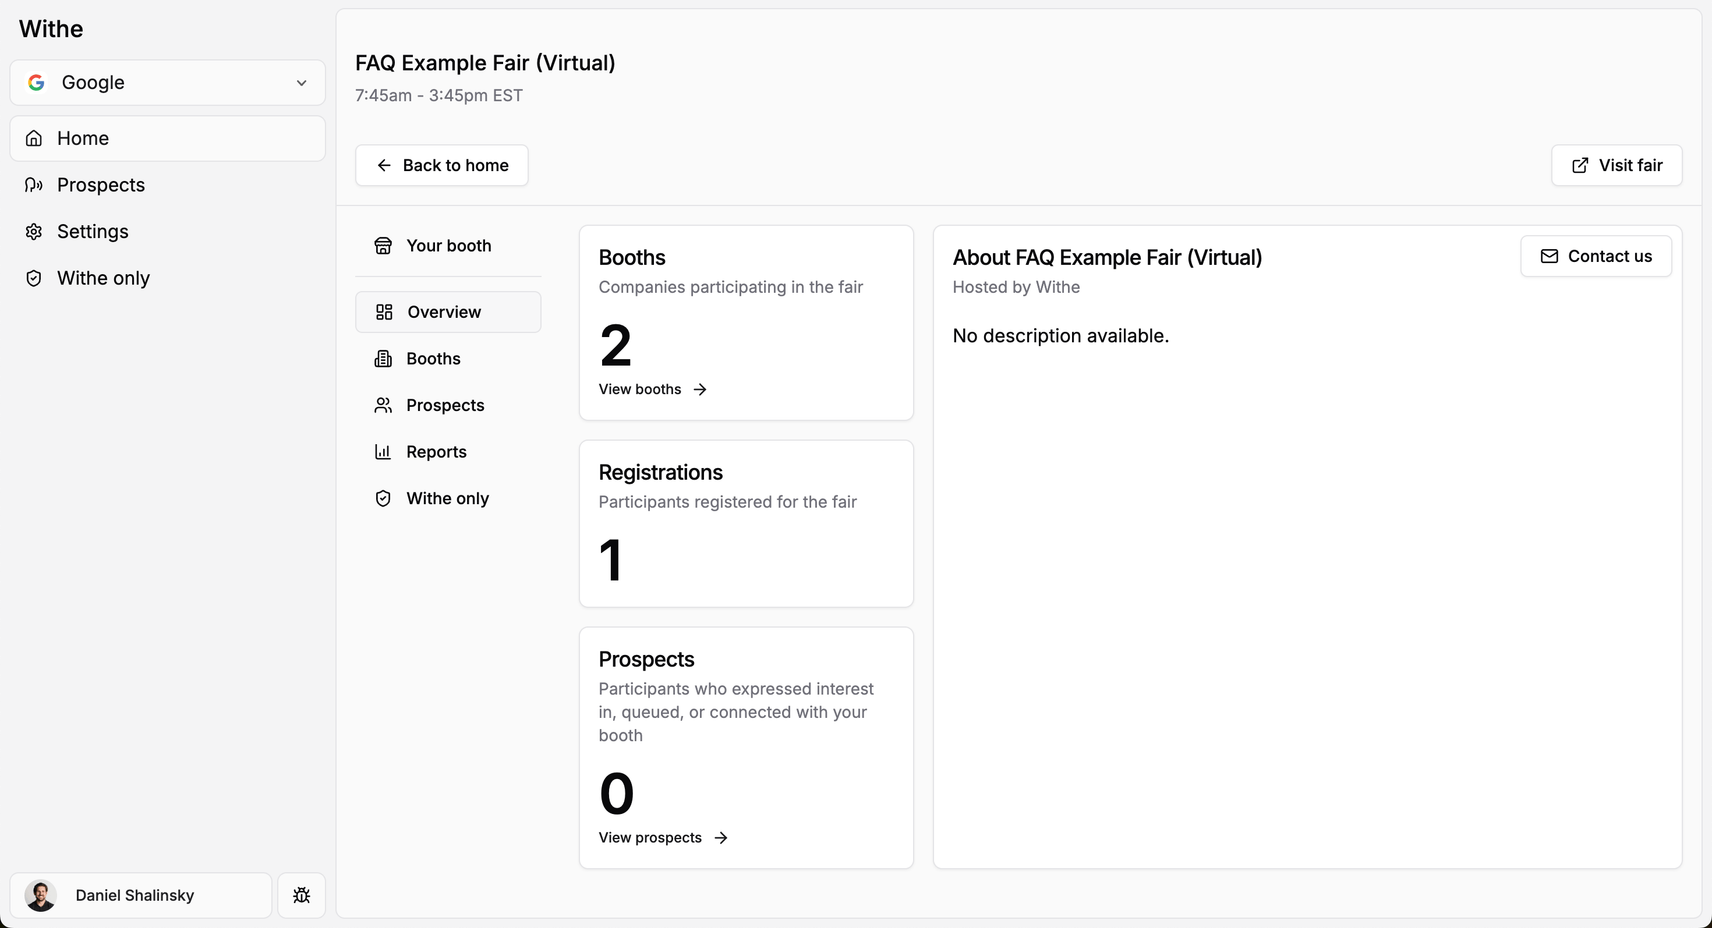Follow the View prospects link
The height and width of the screenshot is (928, 1712).
[x=664, y=838]
